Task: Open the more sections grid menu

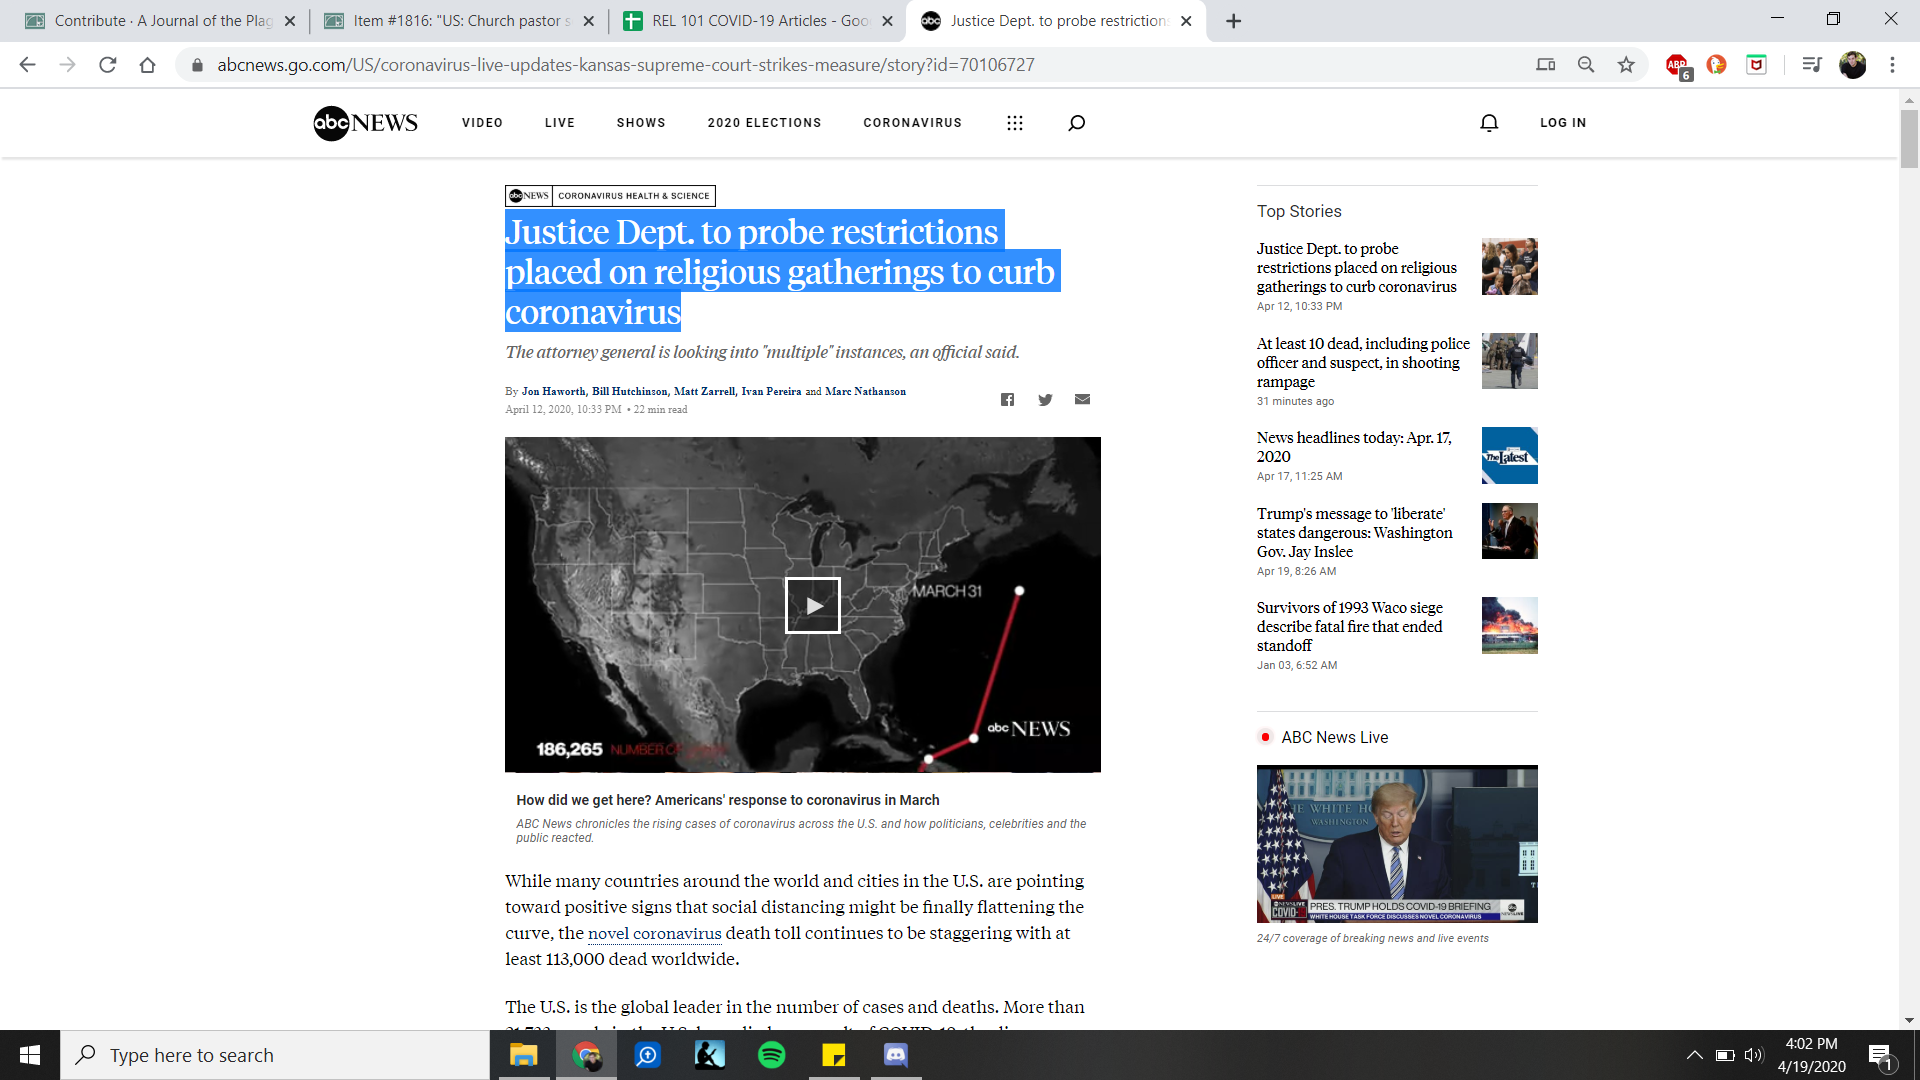Action: click(x=1014, y=123)
